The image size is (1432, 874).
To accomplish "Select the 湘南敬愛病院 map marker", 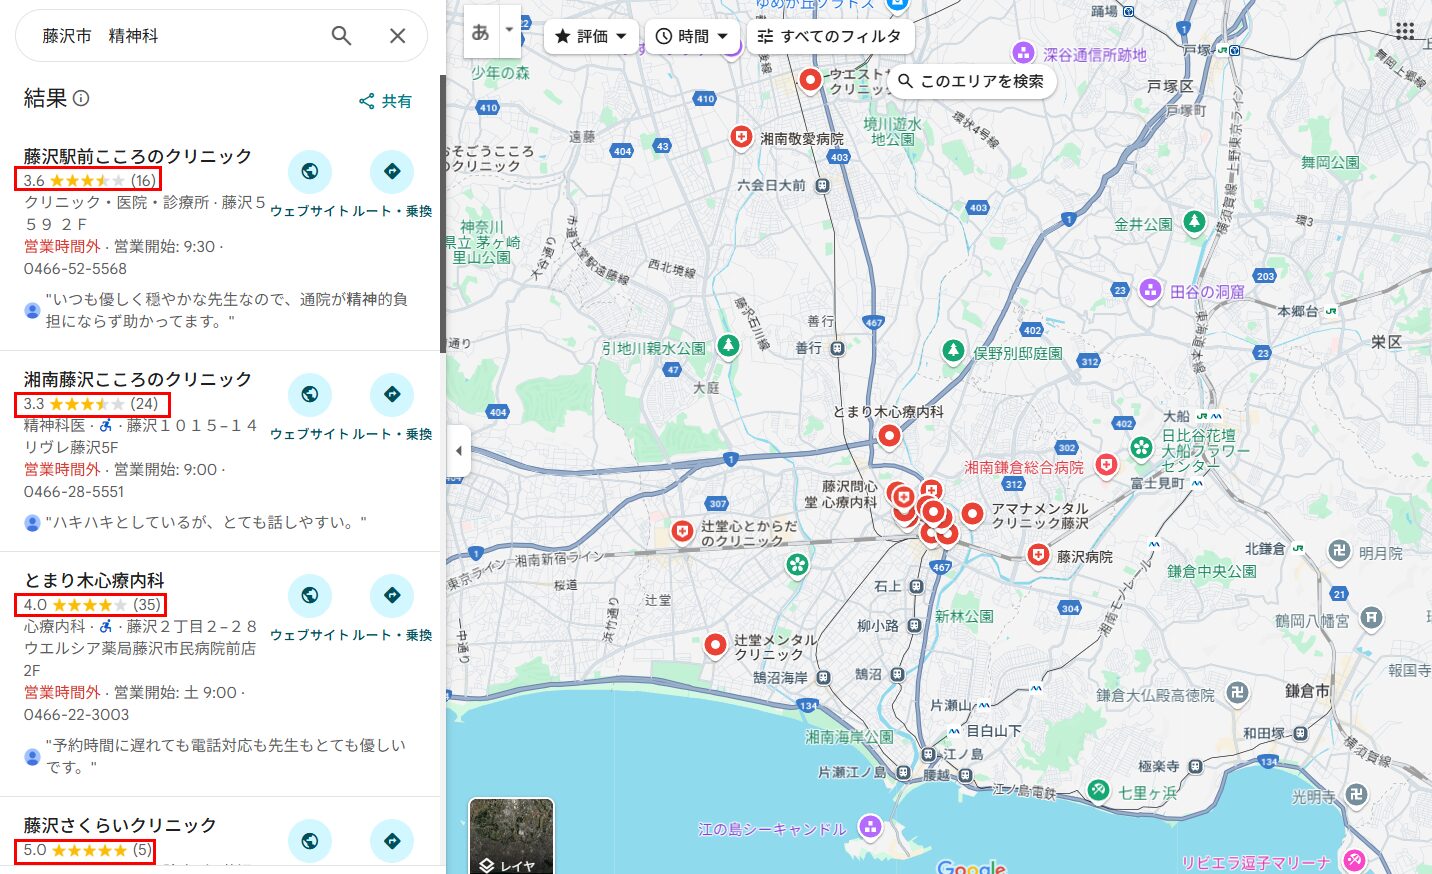I will (x=741, y=136).
